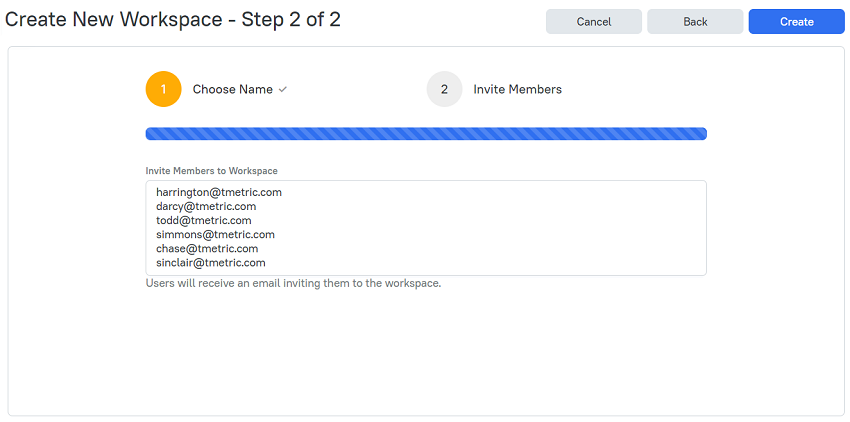
Task: Place cursor on darcy@tmetric.com line
Action: [206, 207]
